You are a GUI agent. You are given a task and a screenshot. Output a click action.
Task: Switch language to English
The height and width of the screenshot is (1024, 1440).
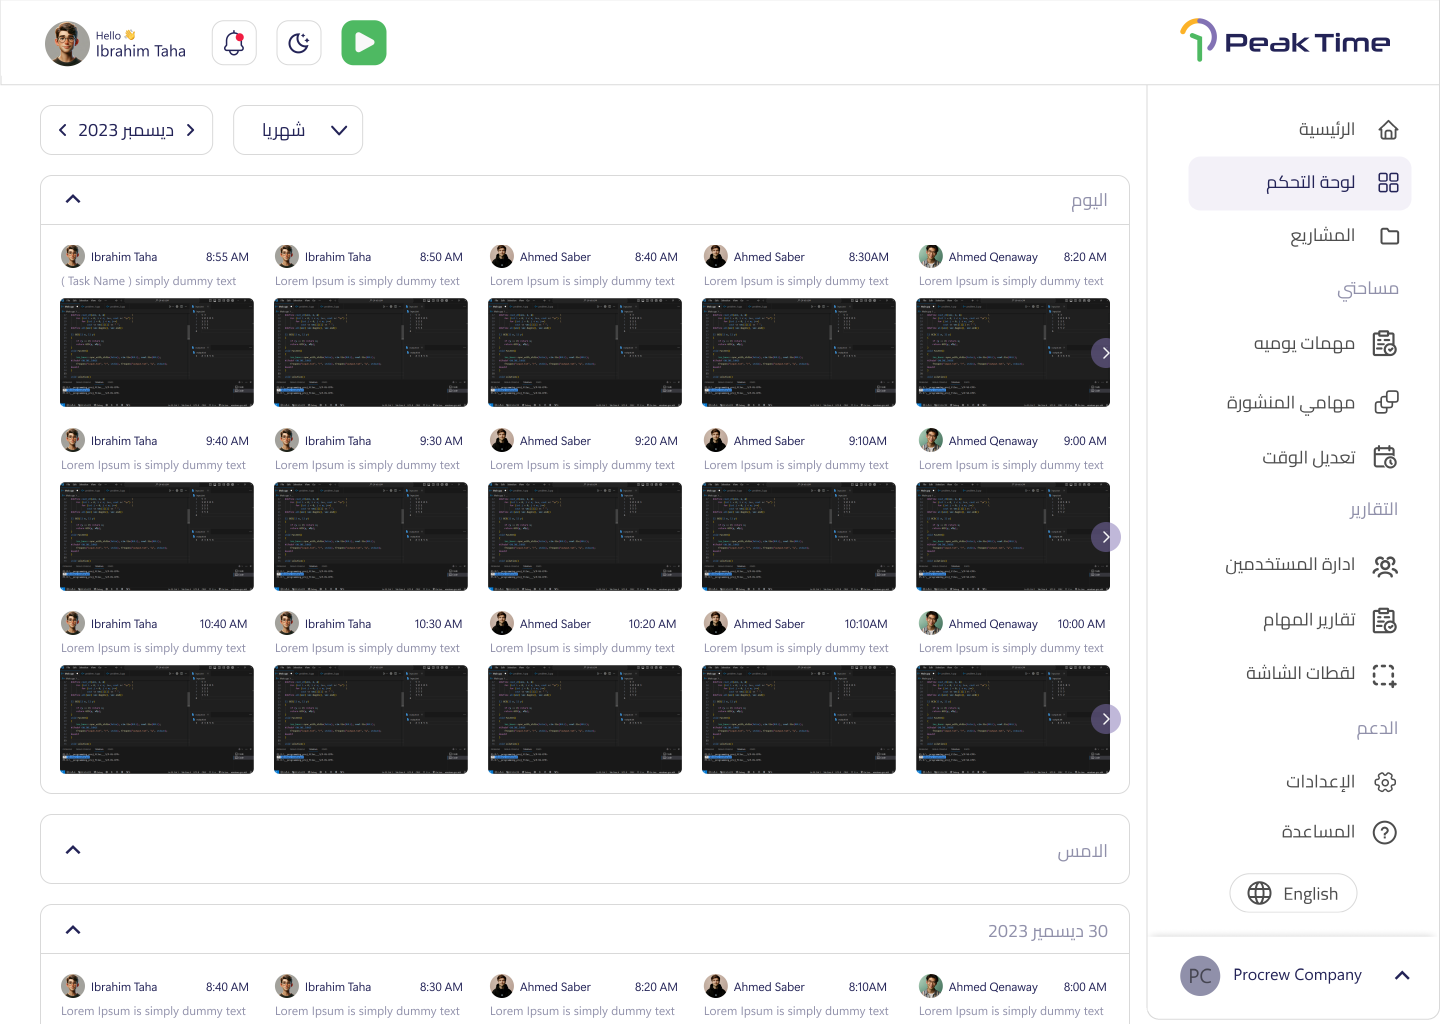coord(1293,893)
